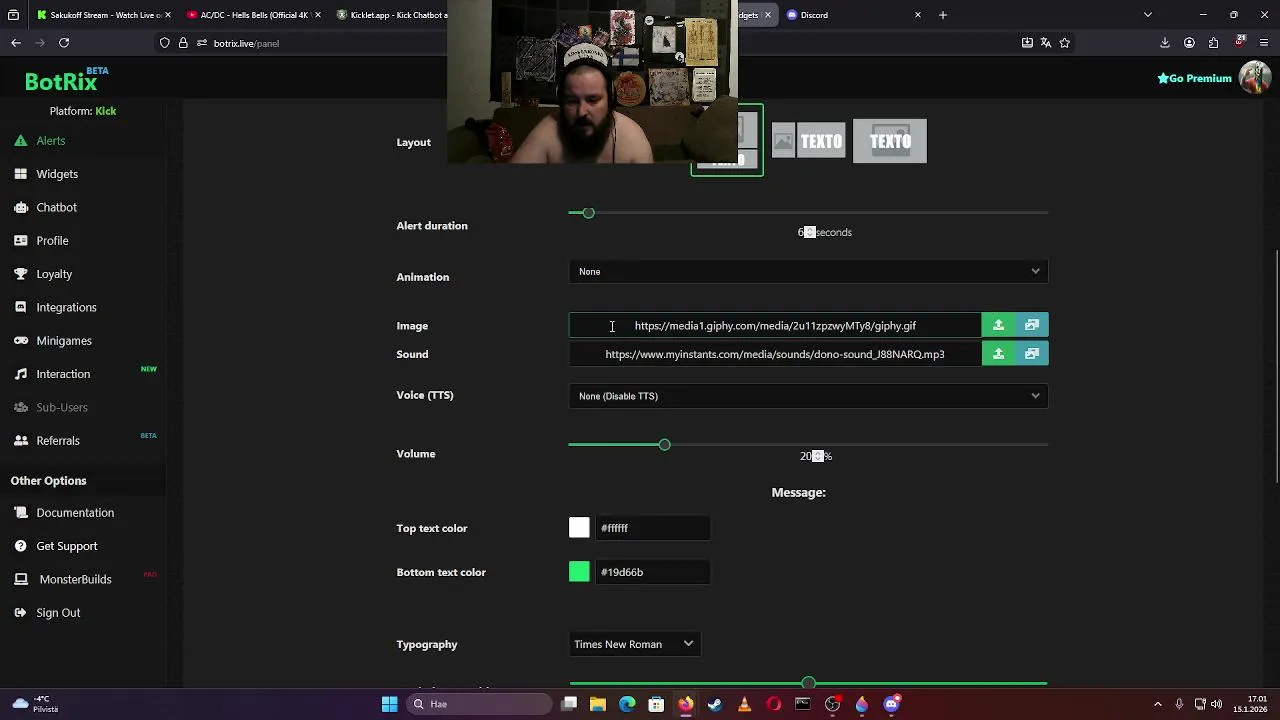1280x720 pixels.
Task: Click the translate page icon
Action: click(x=1046, y=43)
